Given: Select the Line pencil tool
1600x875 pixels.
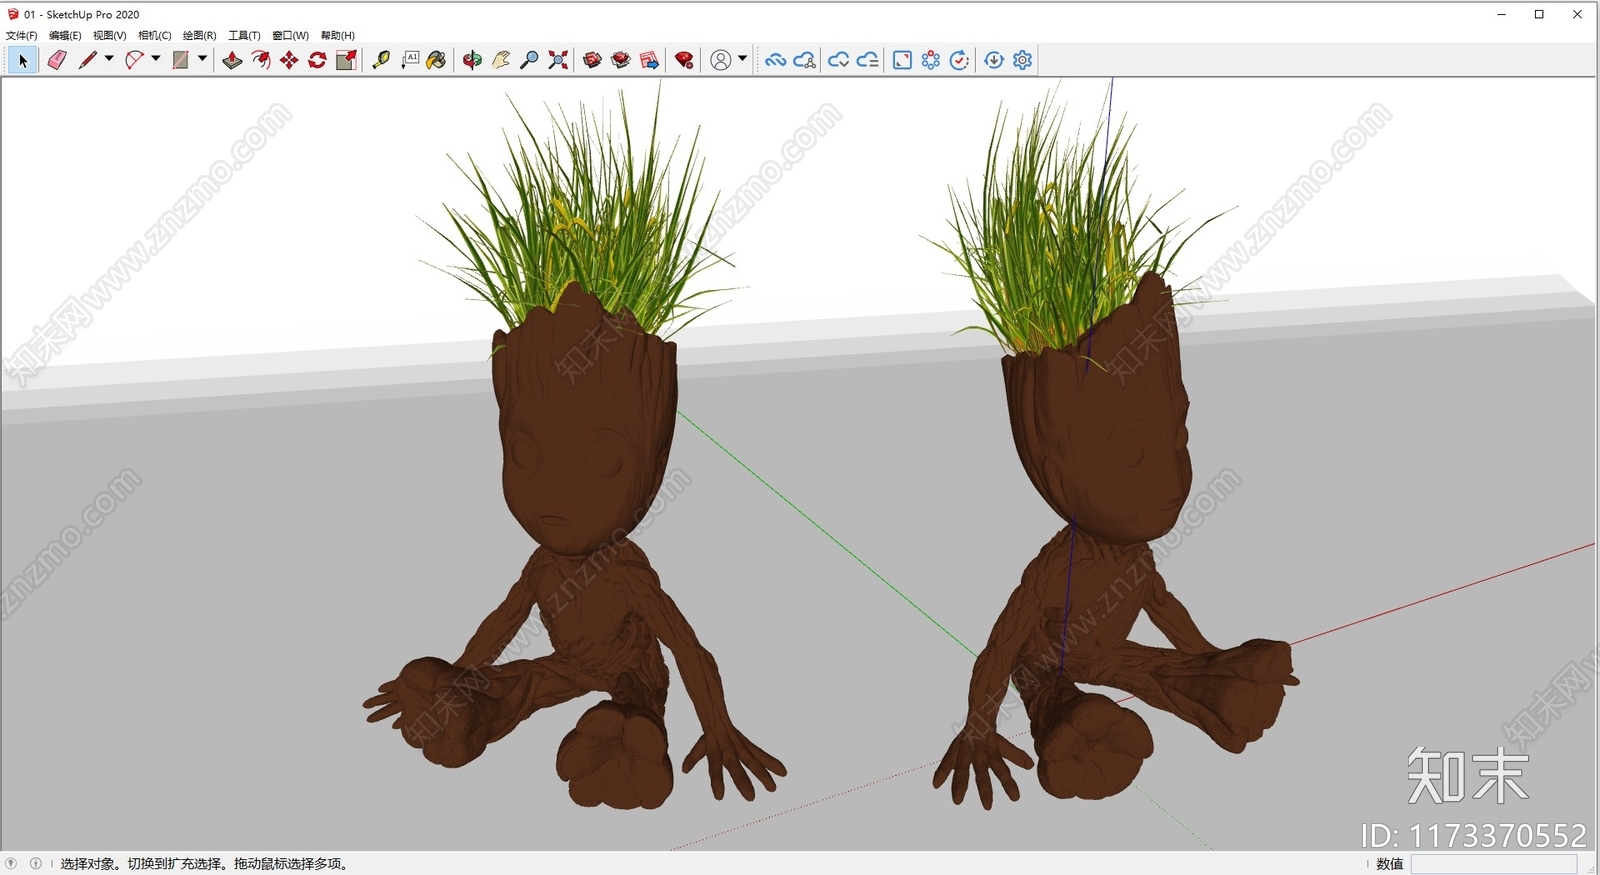Looking at the screenshot, I should 88,61.
